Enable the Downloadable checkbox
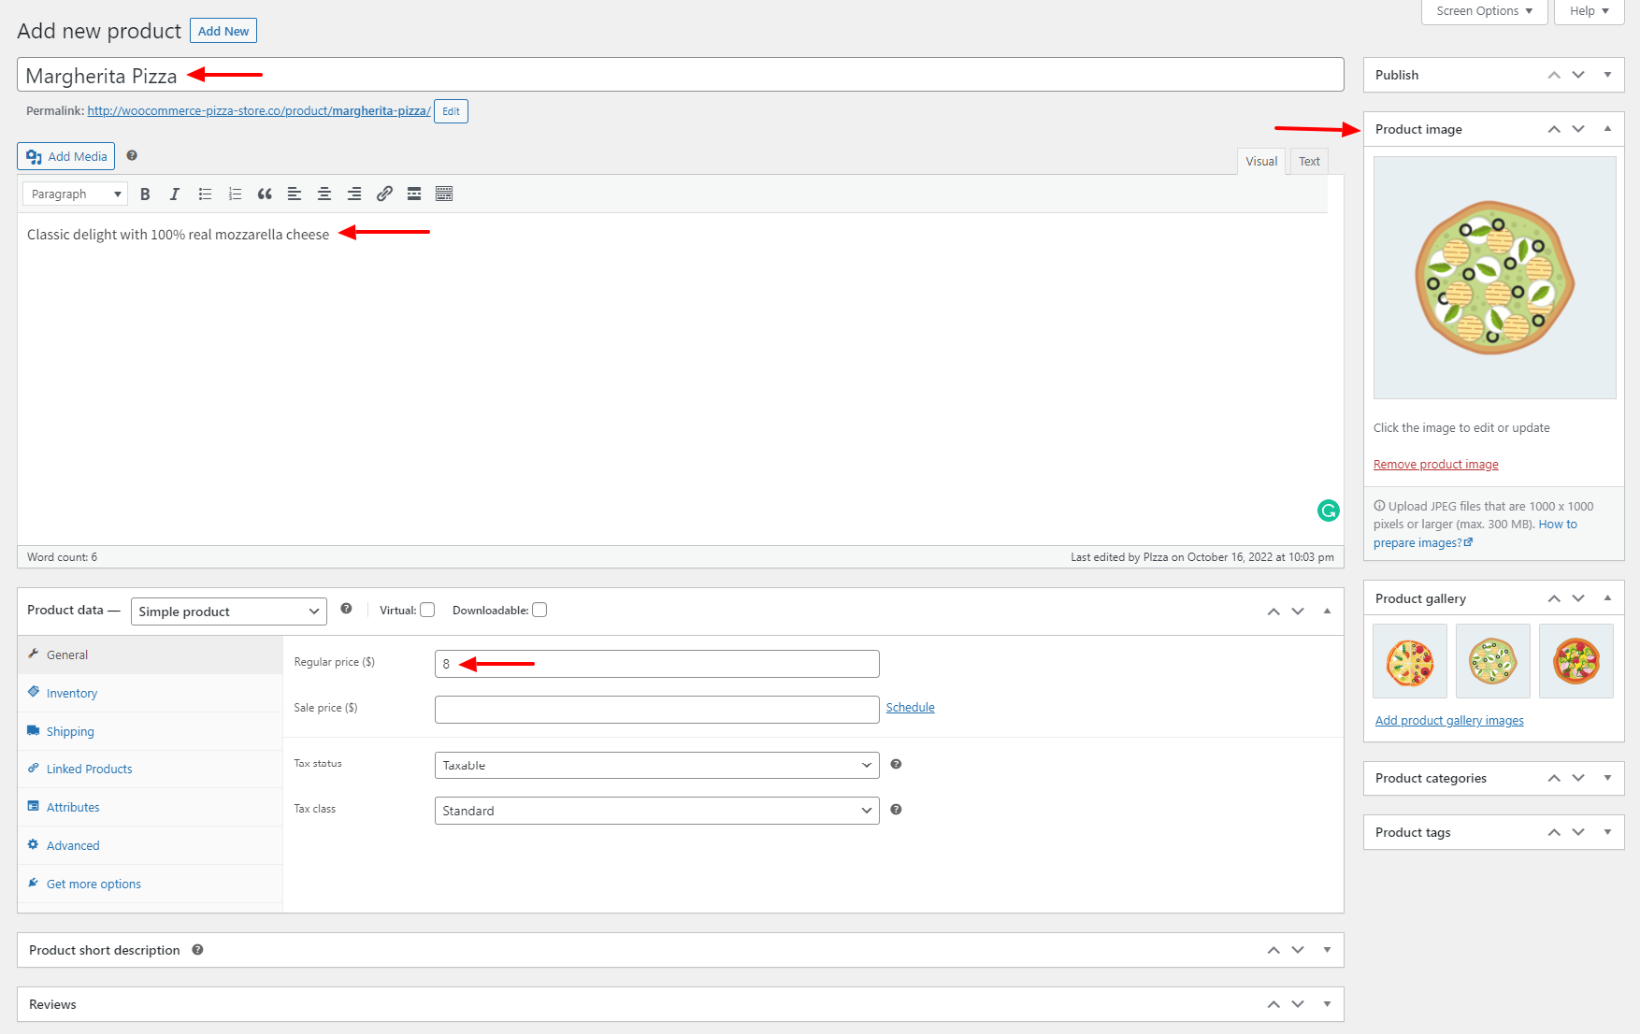 (540, 610)
